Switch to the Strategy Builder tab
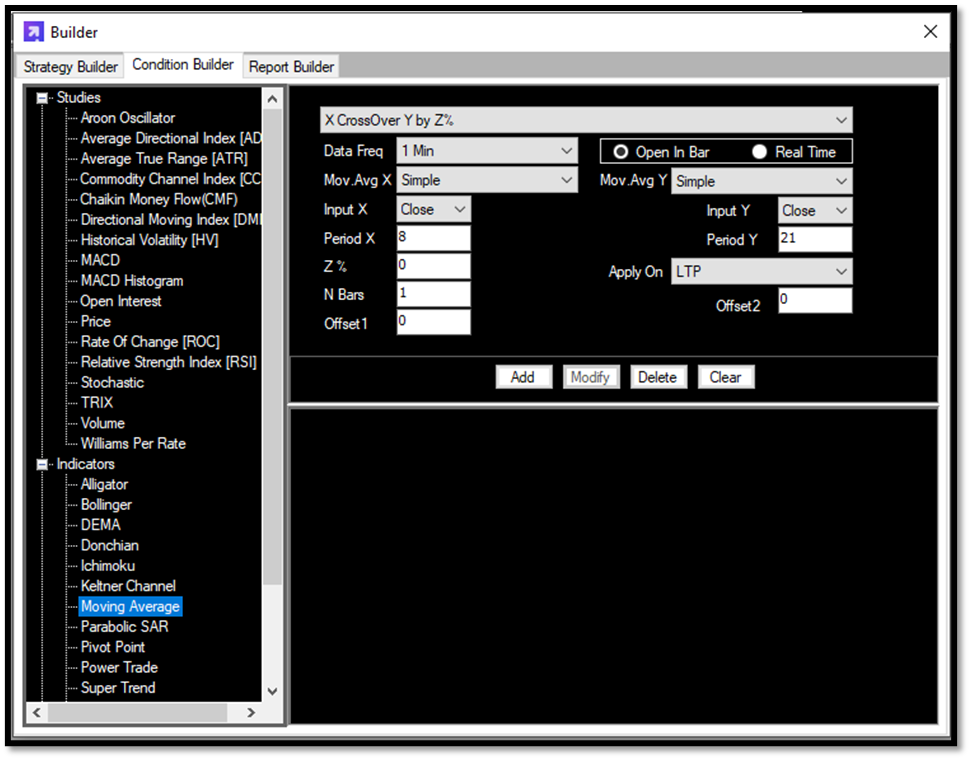 pos(70,66)
